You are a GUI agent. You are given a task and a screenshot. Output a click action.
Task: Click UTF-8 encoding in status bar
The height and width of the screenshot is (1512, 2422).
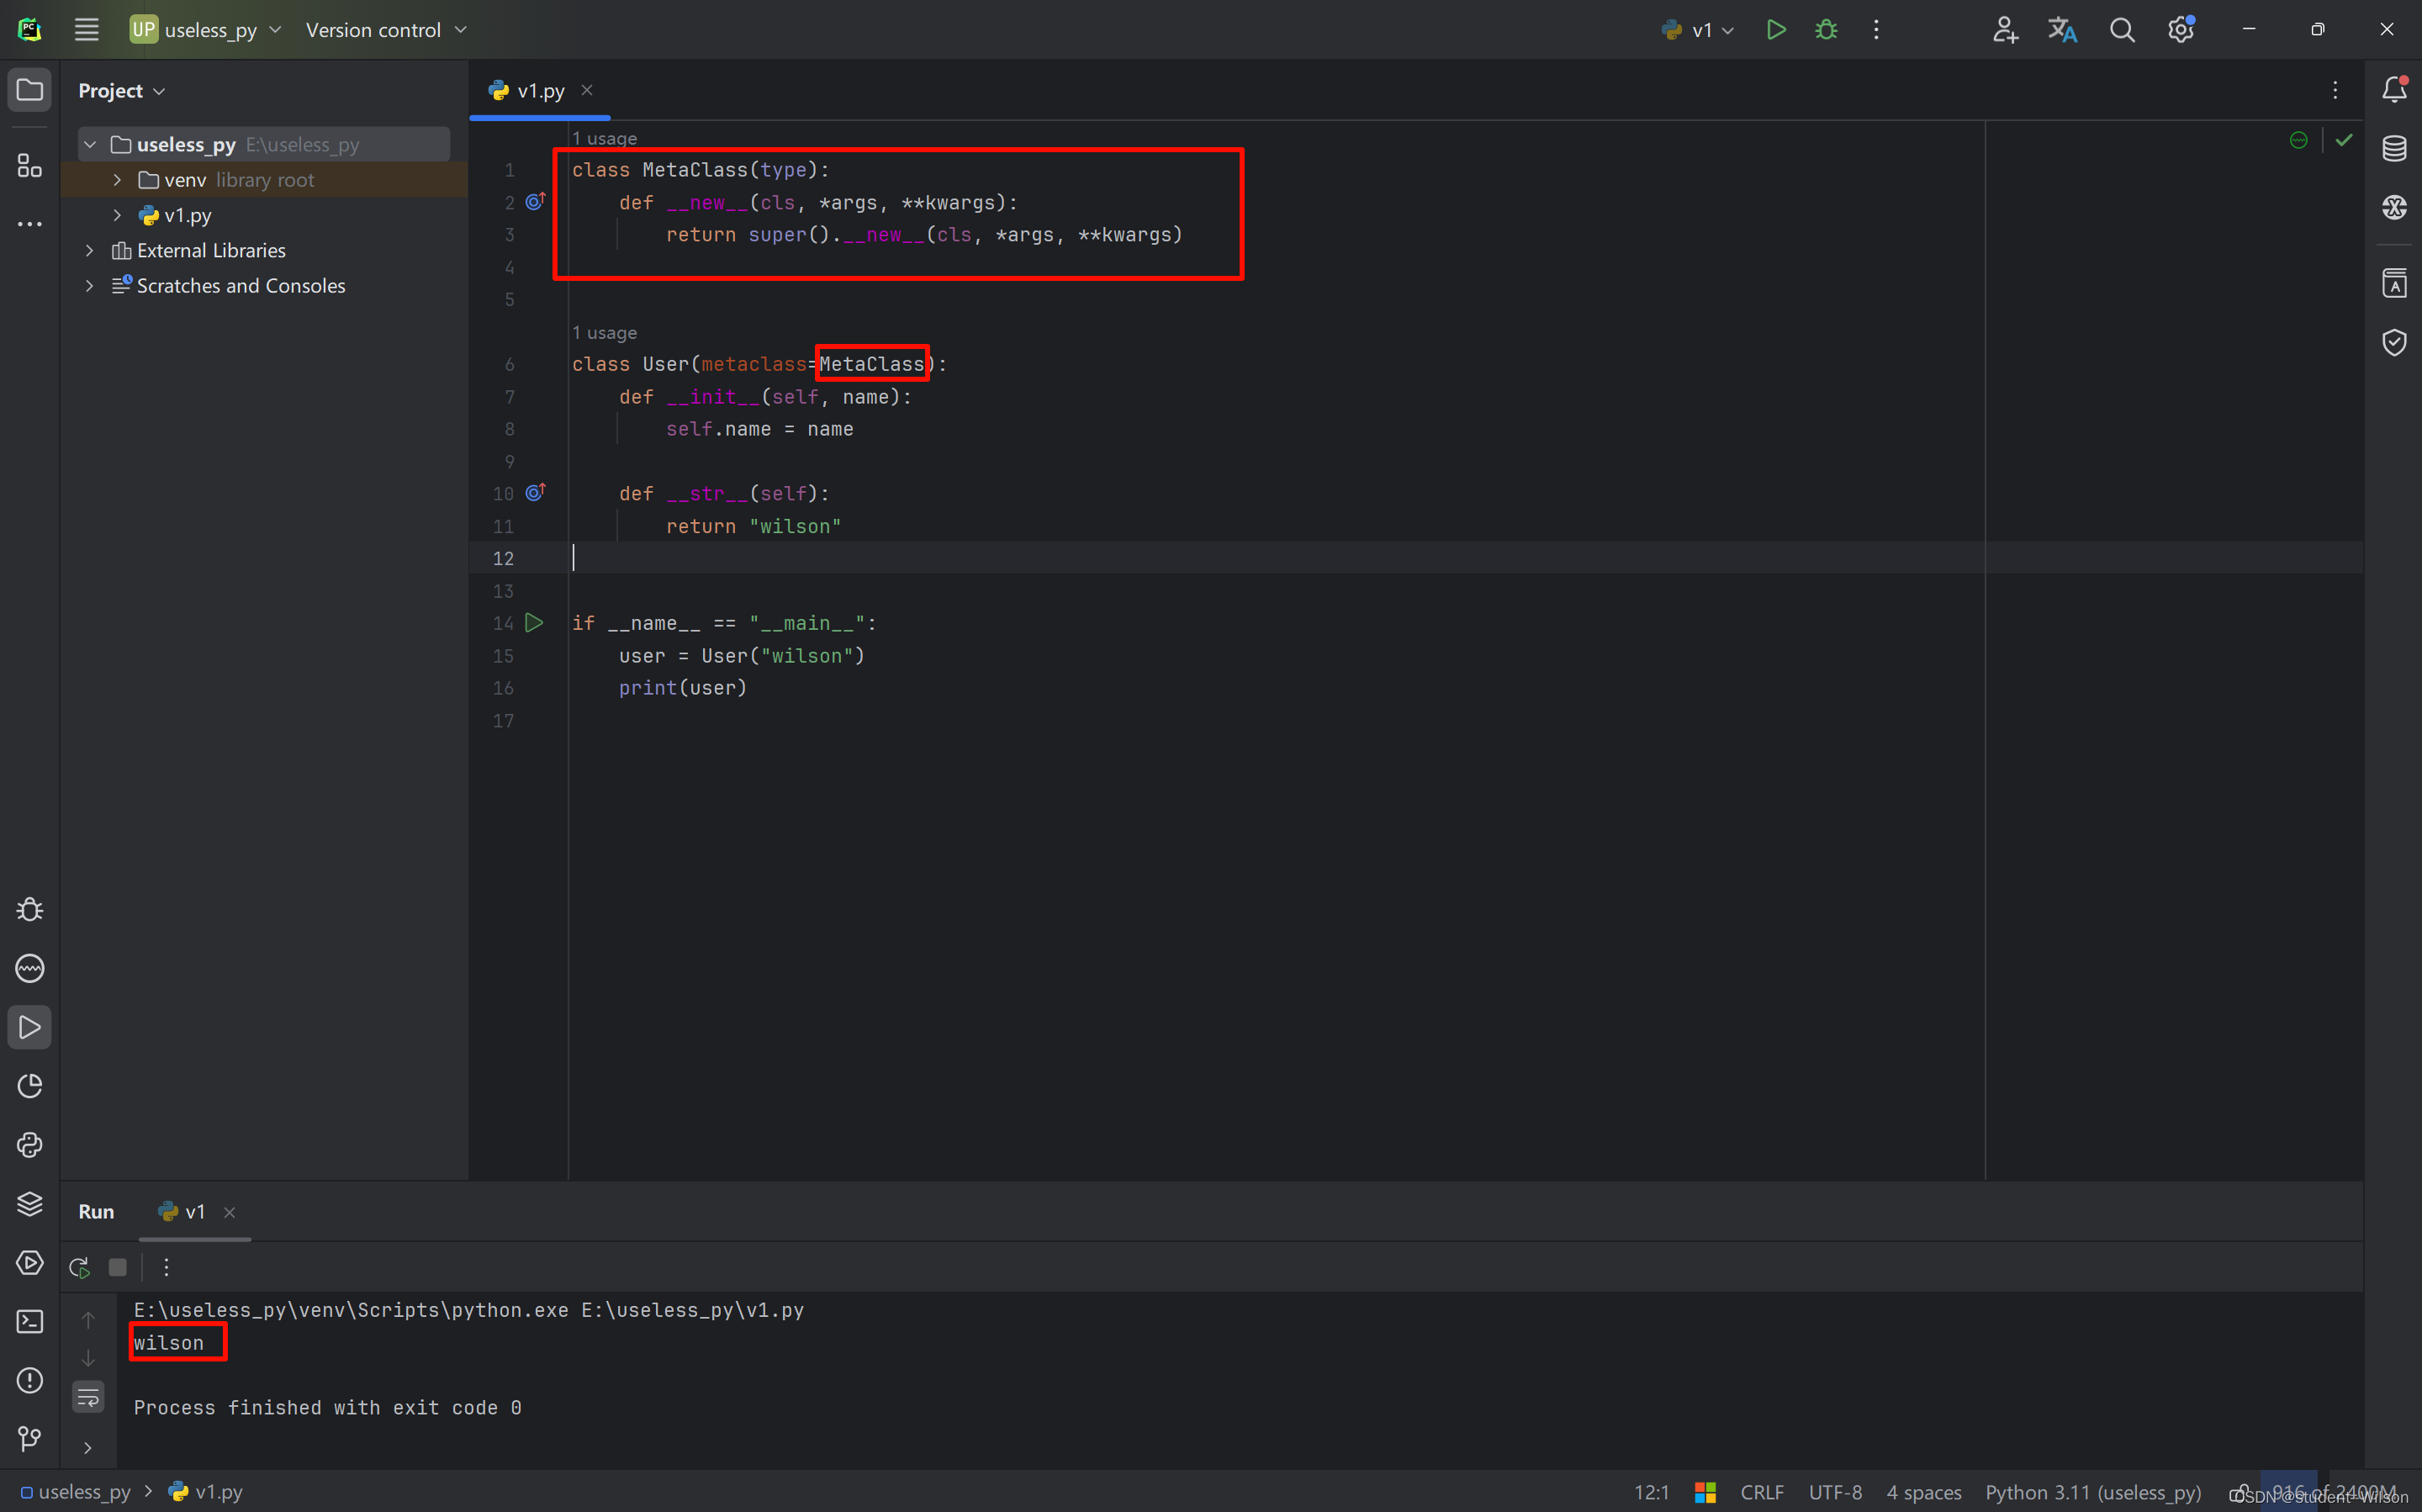tap(1835, 1492)
